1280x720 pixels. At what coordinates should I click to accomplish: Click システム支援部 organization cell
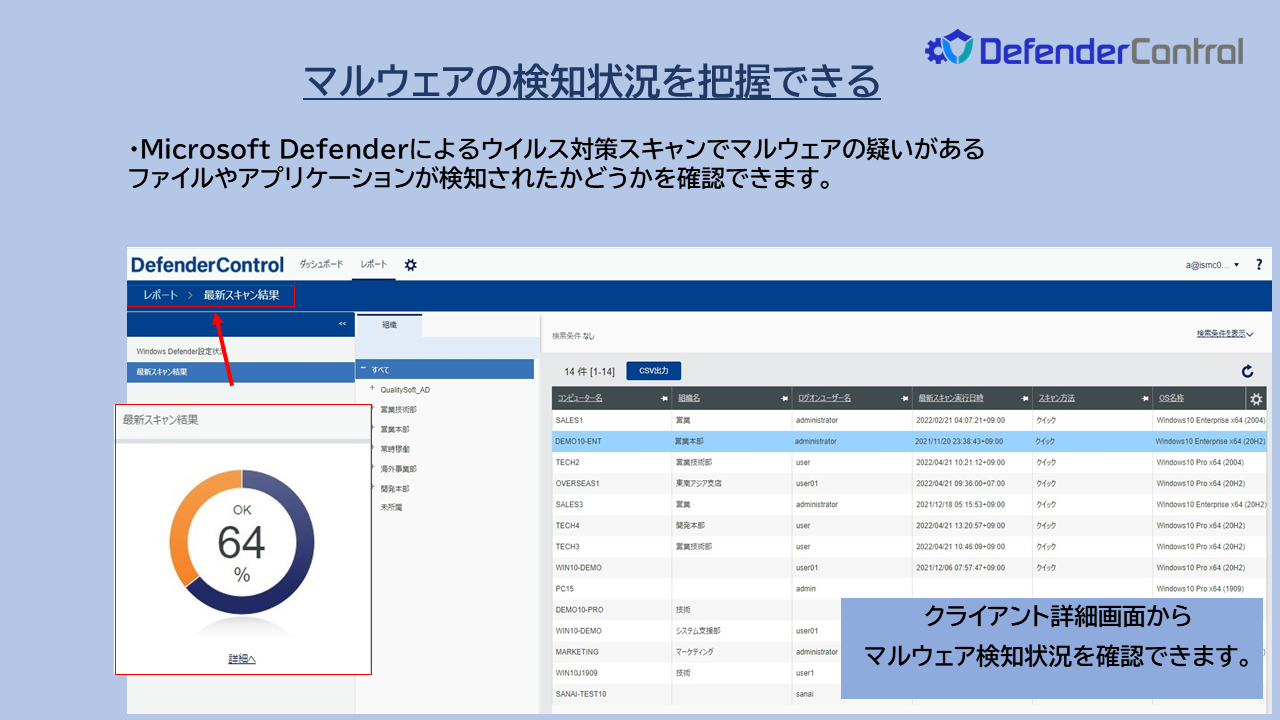click(698, 631)
